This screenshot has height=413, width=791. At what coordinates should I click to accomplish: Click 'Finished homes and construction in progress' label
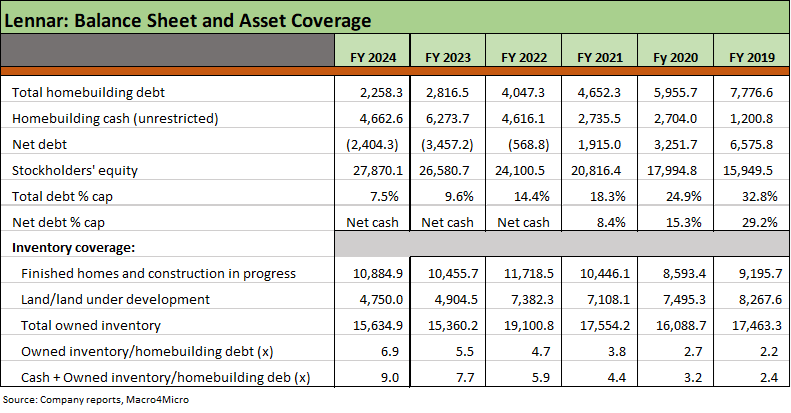point(158,273)
